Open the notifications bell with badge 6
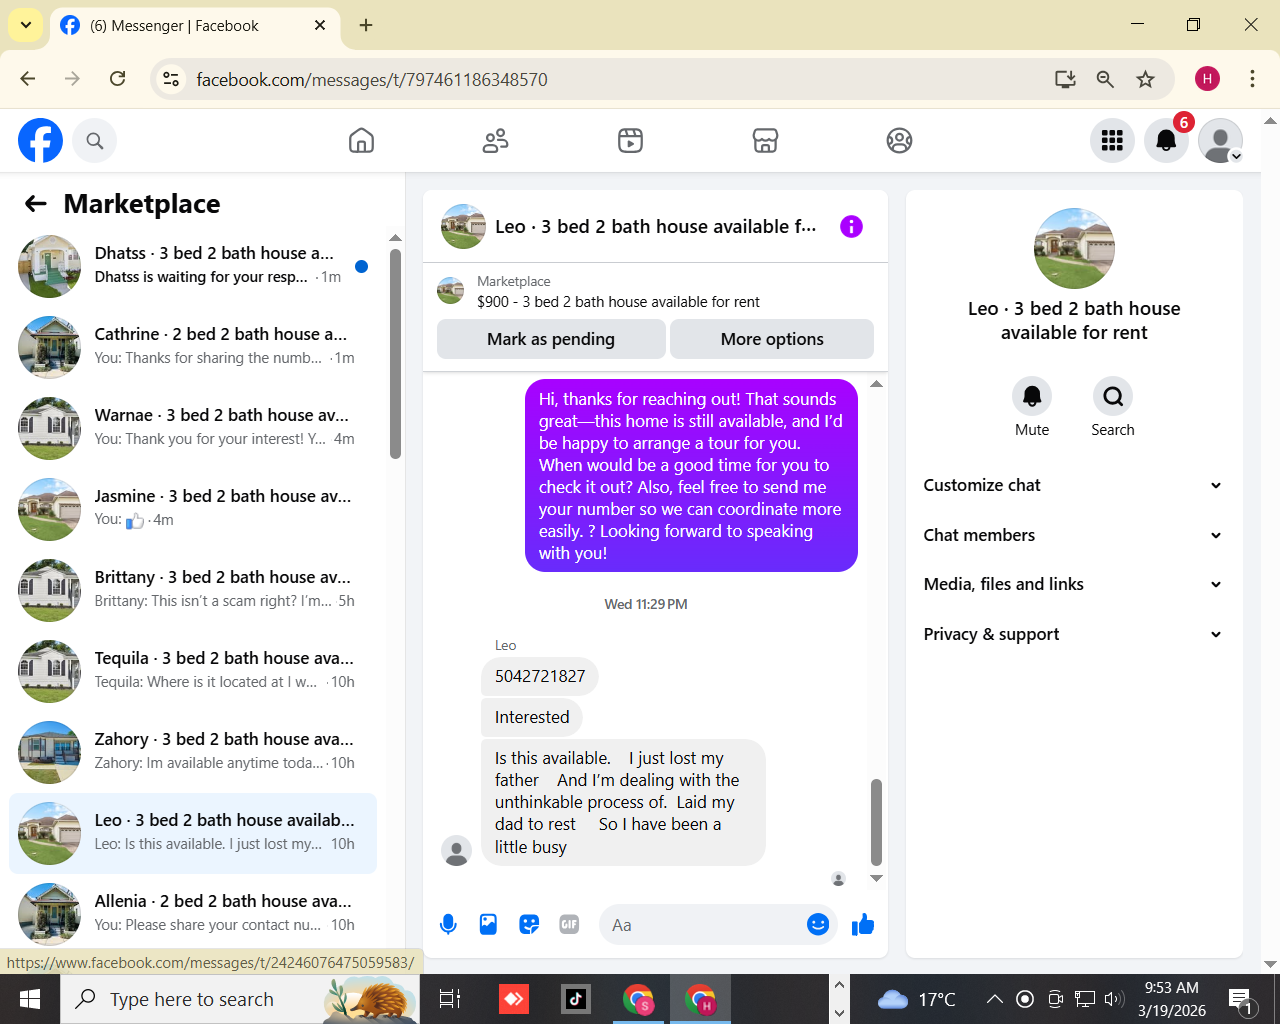The height and width of the screenshot is (1024, 1280). tap(1166, 140)
